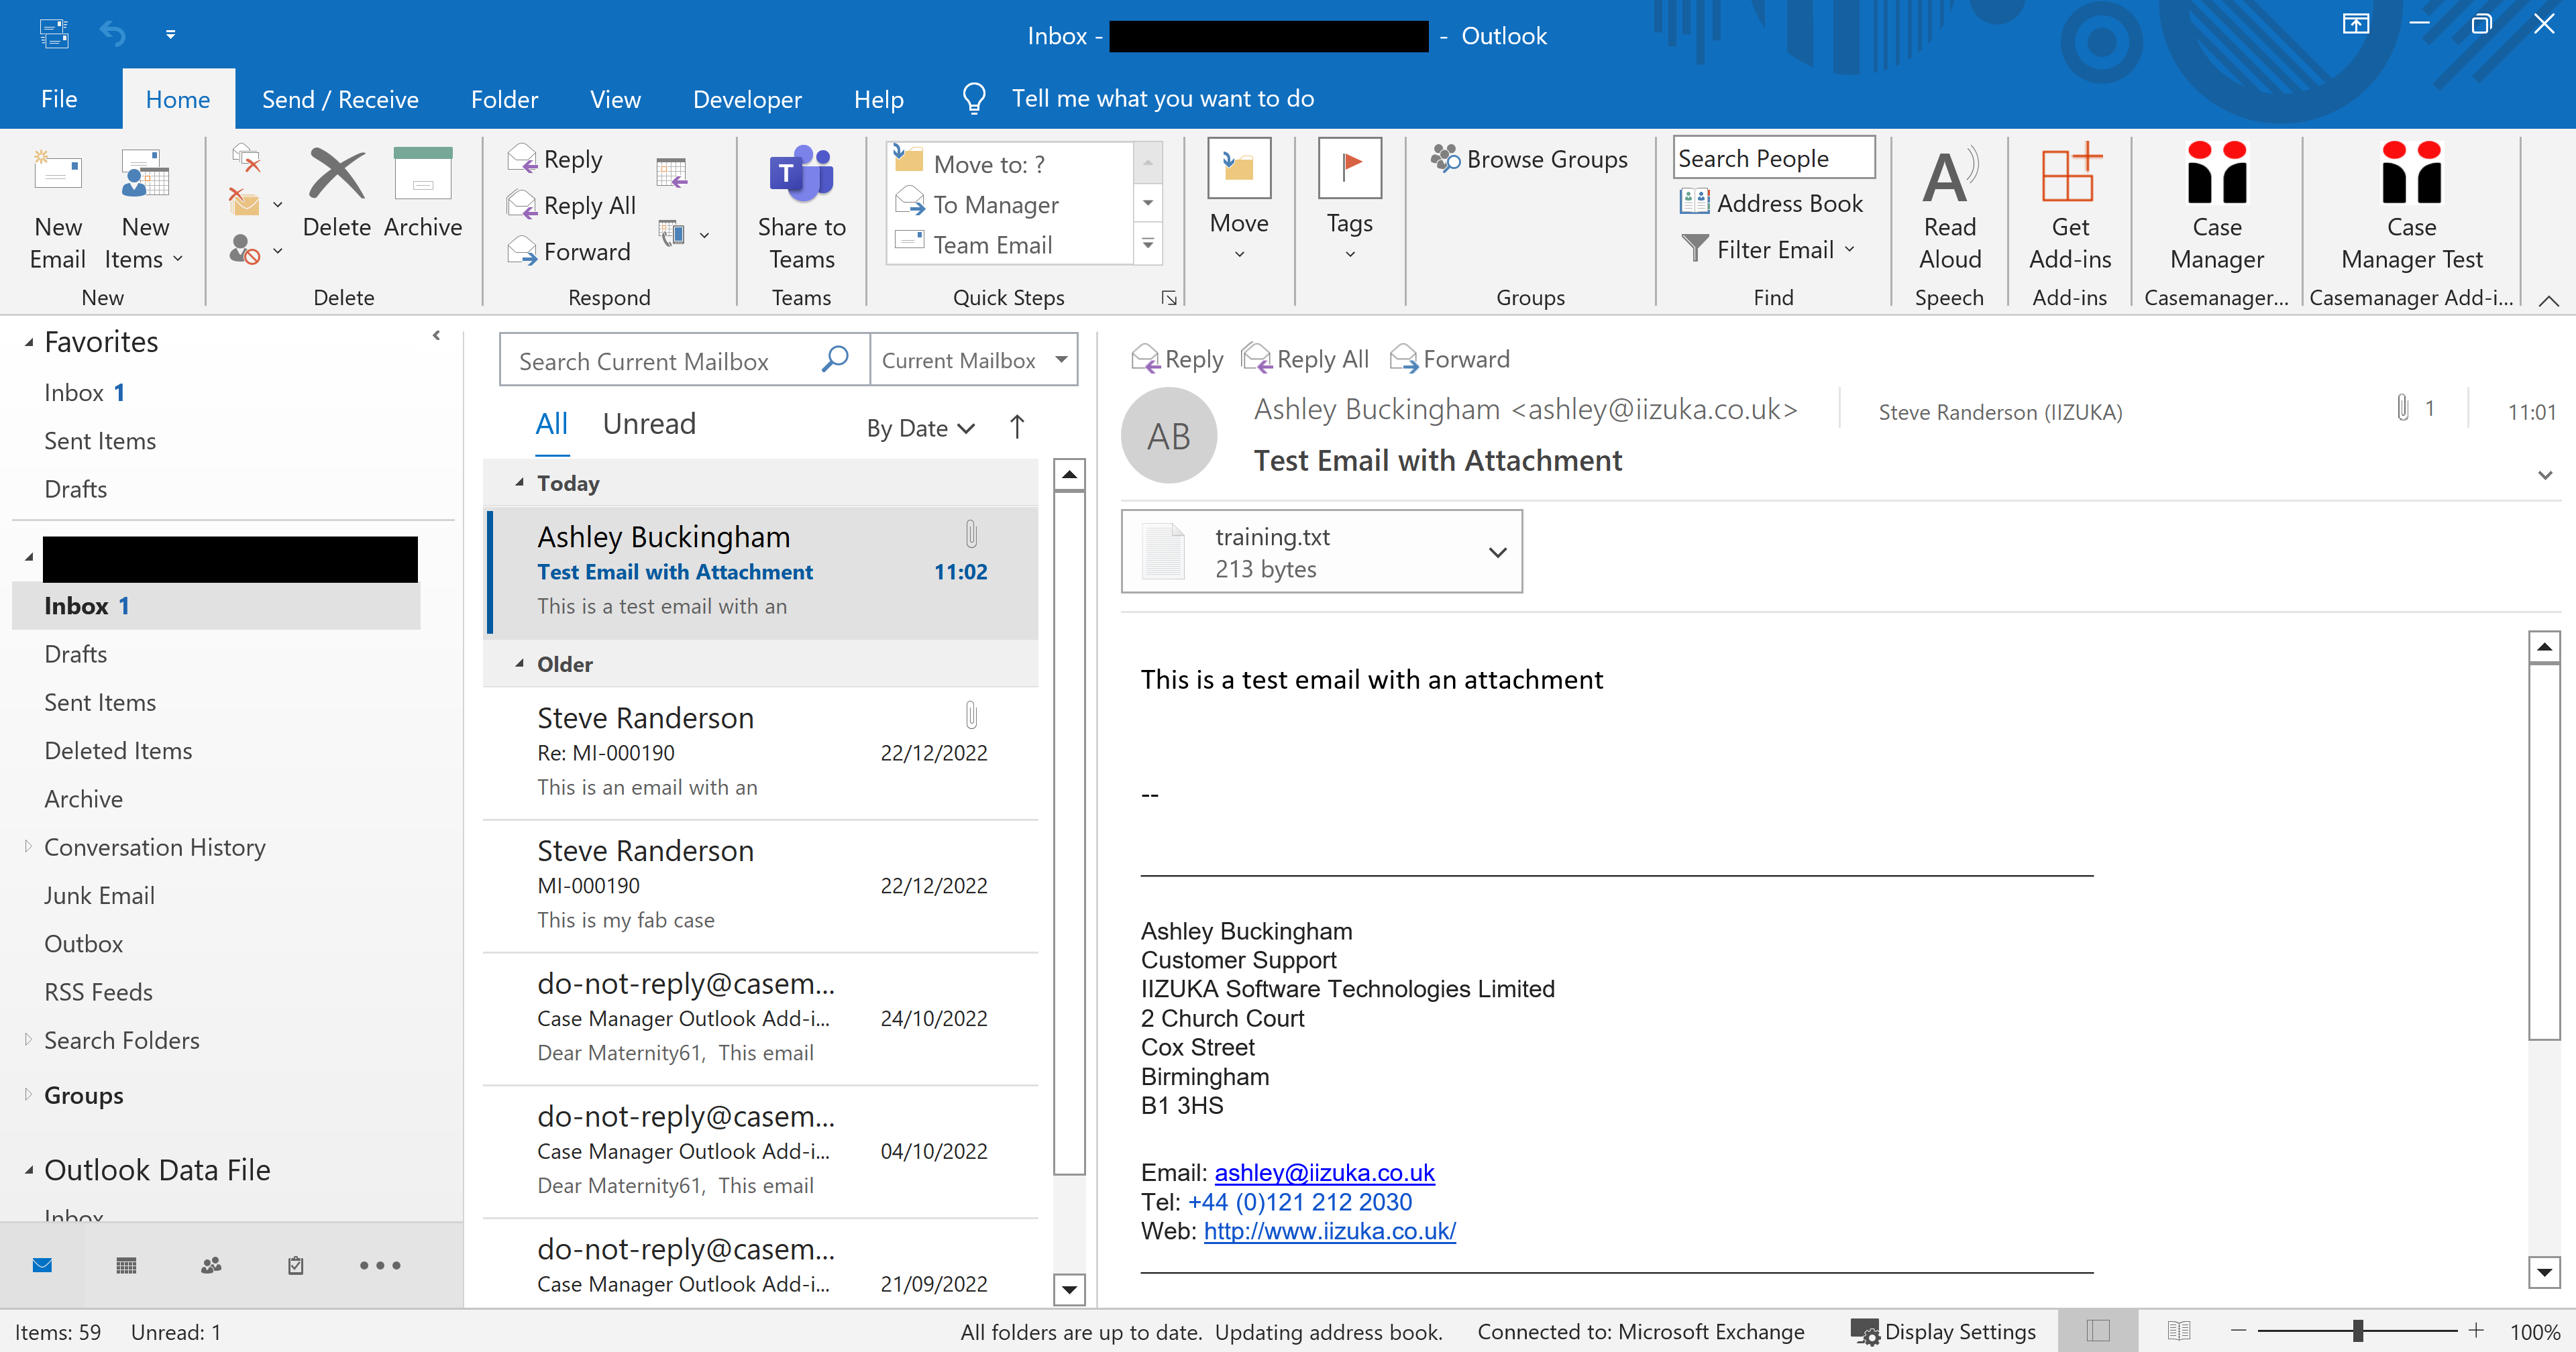Click the zoom out minus button
The width and height of the screenshot is (2576, 1352).
2238,1331
